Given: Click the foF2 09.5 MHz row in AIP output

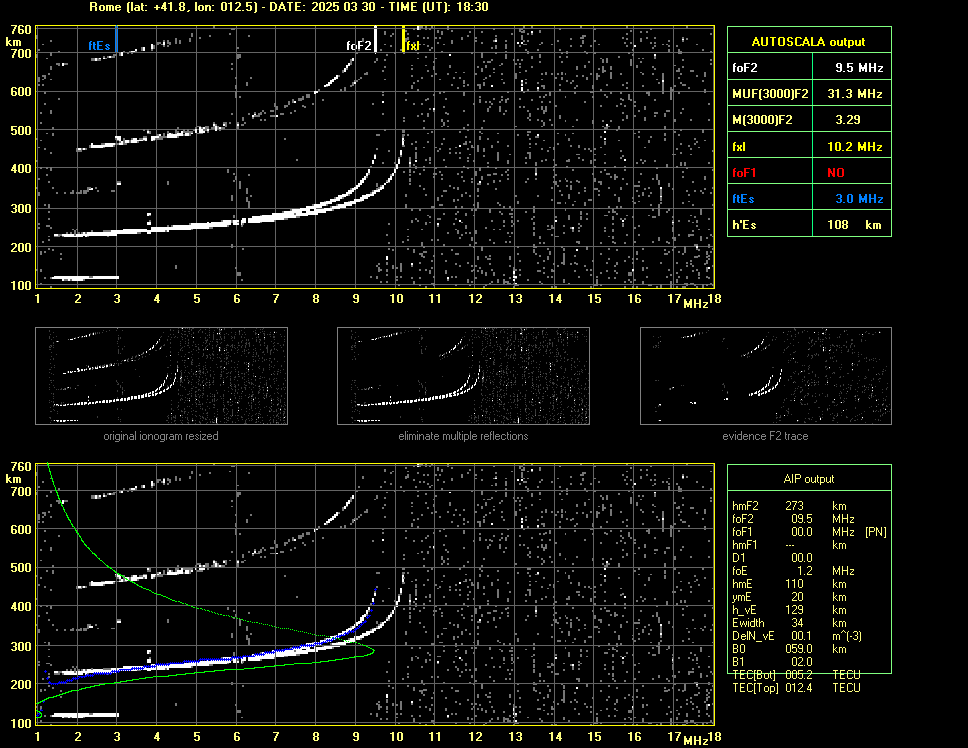Looking at the screenshot, I should [793, 519].
